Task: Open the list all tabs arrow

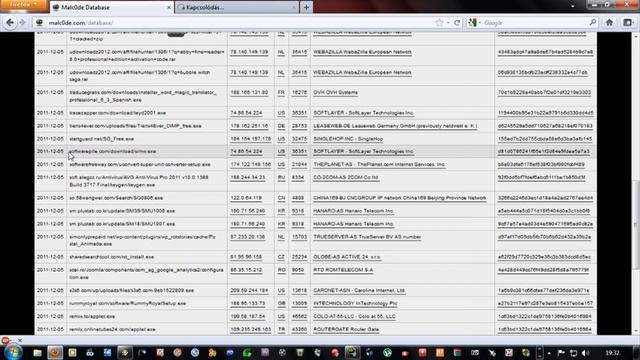Action: tap(572, 6)
